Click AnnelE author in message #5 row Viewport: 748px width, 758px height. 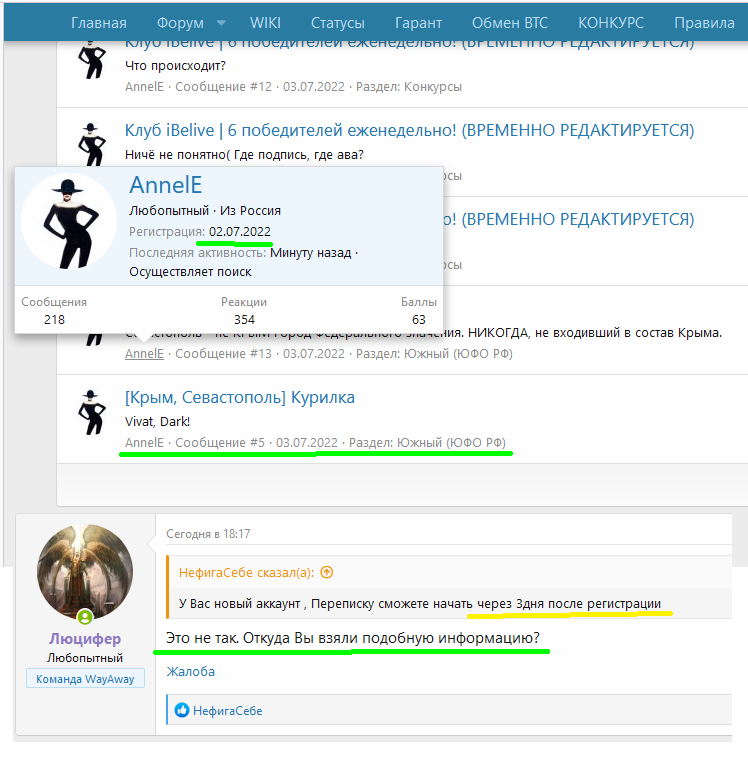click(x=144, y=443)
